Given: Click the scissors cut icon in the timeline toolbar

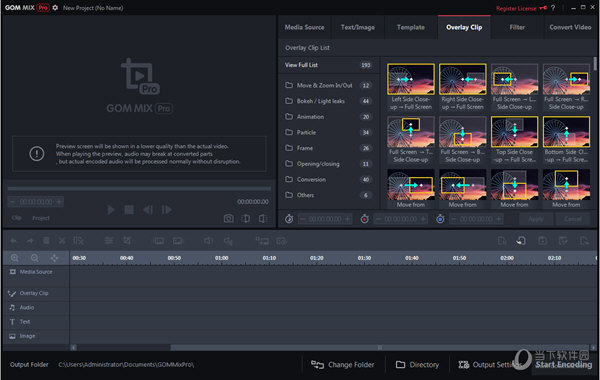Looking at the screenshot, I should [62, 241].
